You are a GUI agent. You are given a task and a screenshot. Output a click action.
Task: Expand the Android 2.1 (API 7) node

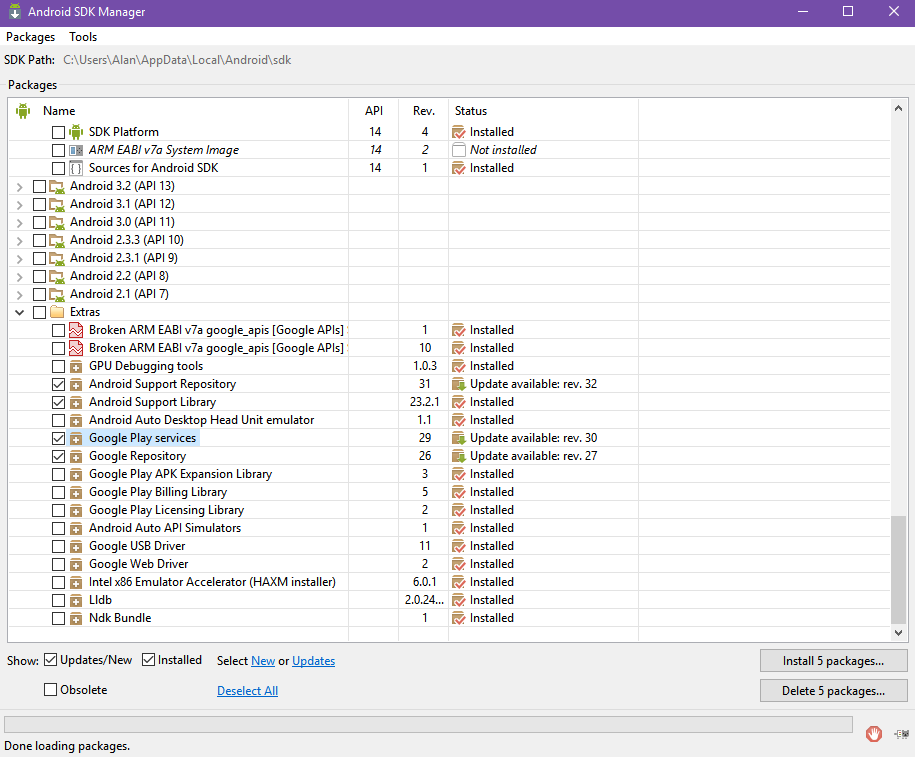click(x=20, y=295)
